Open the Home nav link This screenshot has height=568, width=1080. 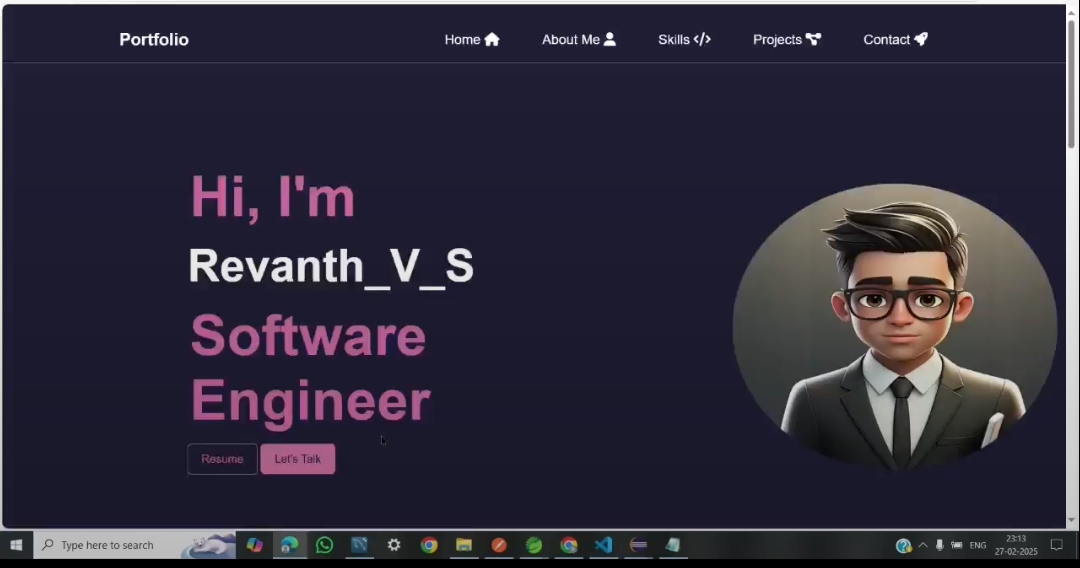472,40
